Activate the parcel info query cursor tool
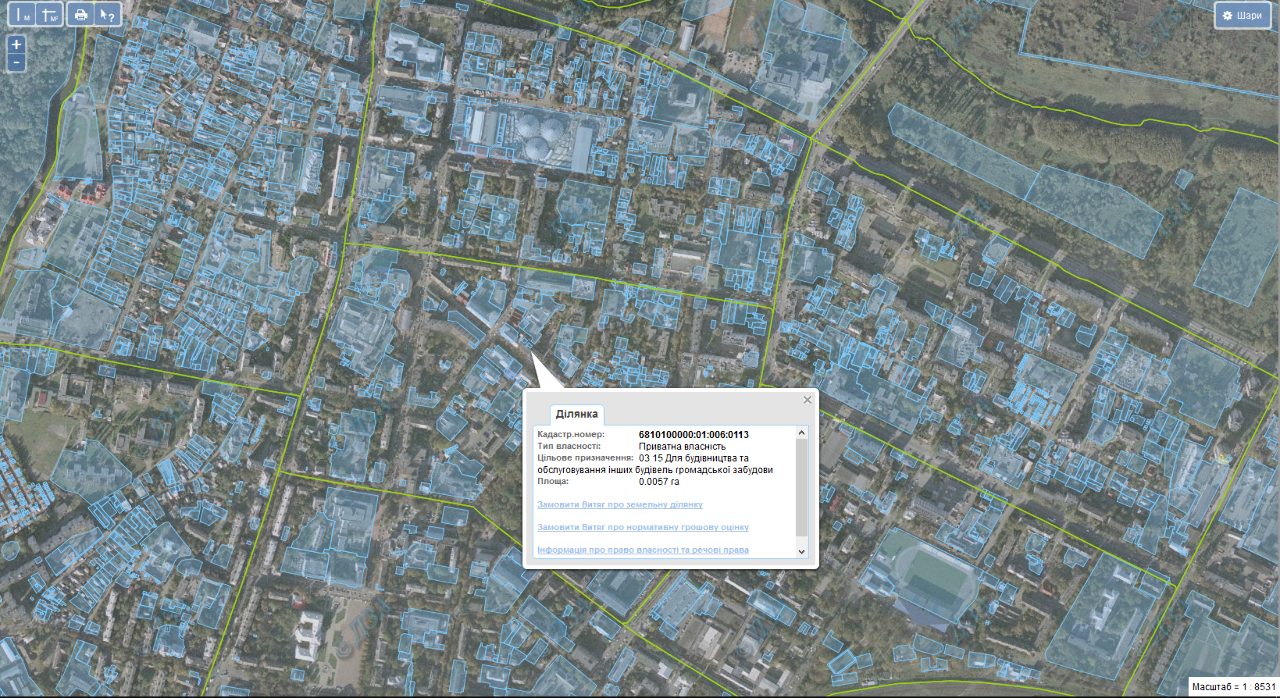The image size is (1280, 698). point(108,15)
